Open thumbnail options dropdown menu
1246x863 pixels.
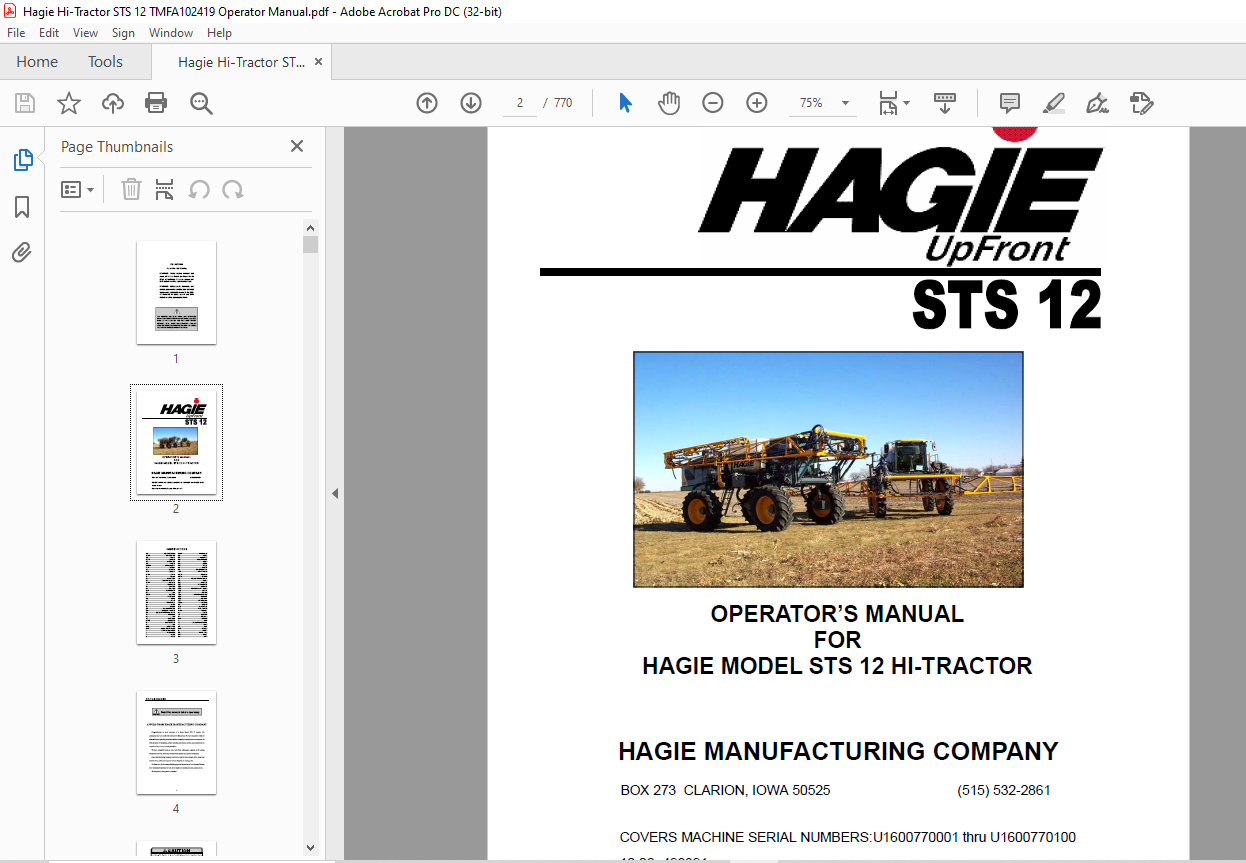click(78, 190)
